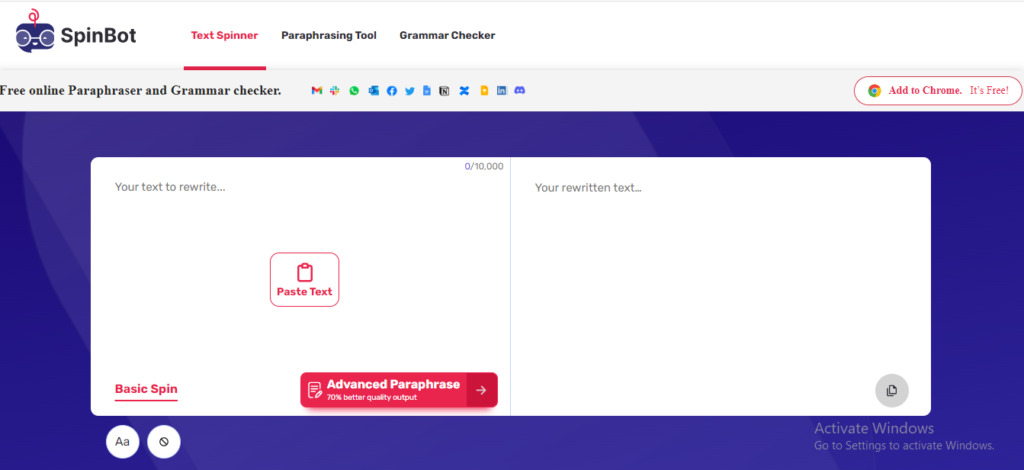
Task: Click the Discord icon
Action: click(x=520, y=91)
